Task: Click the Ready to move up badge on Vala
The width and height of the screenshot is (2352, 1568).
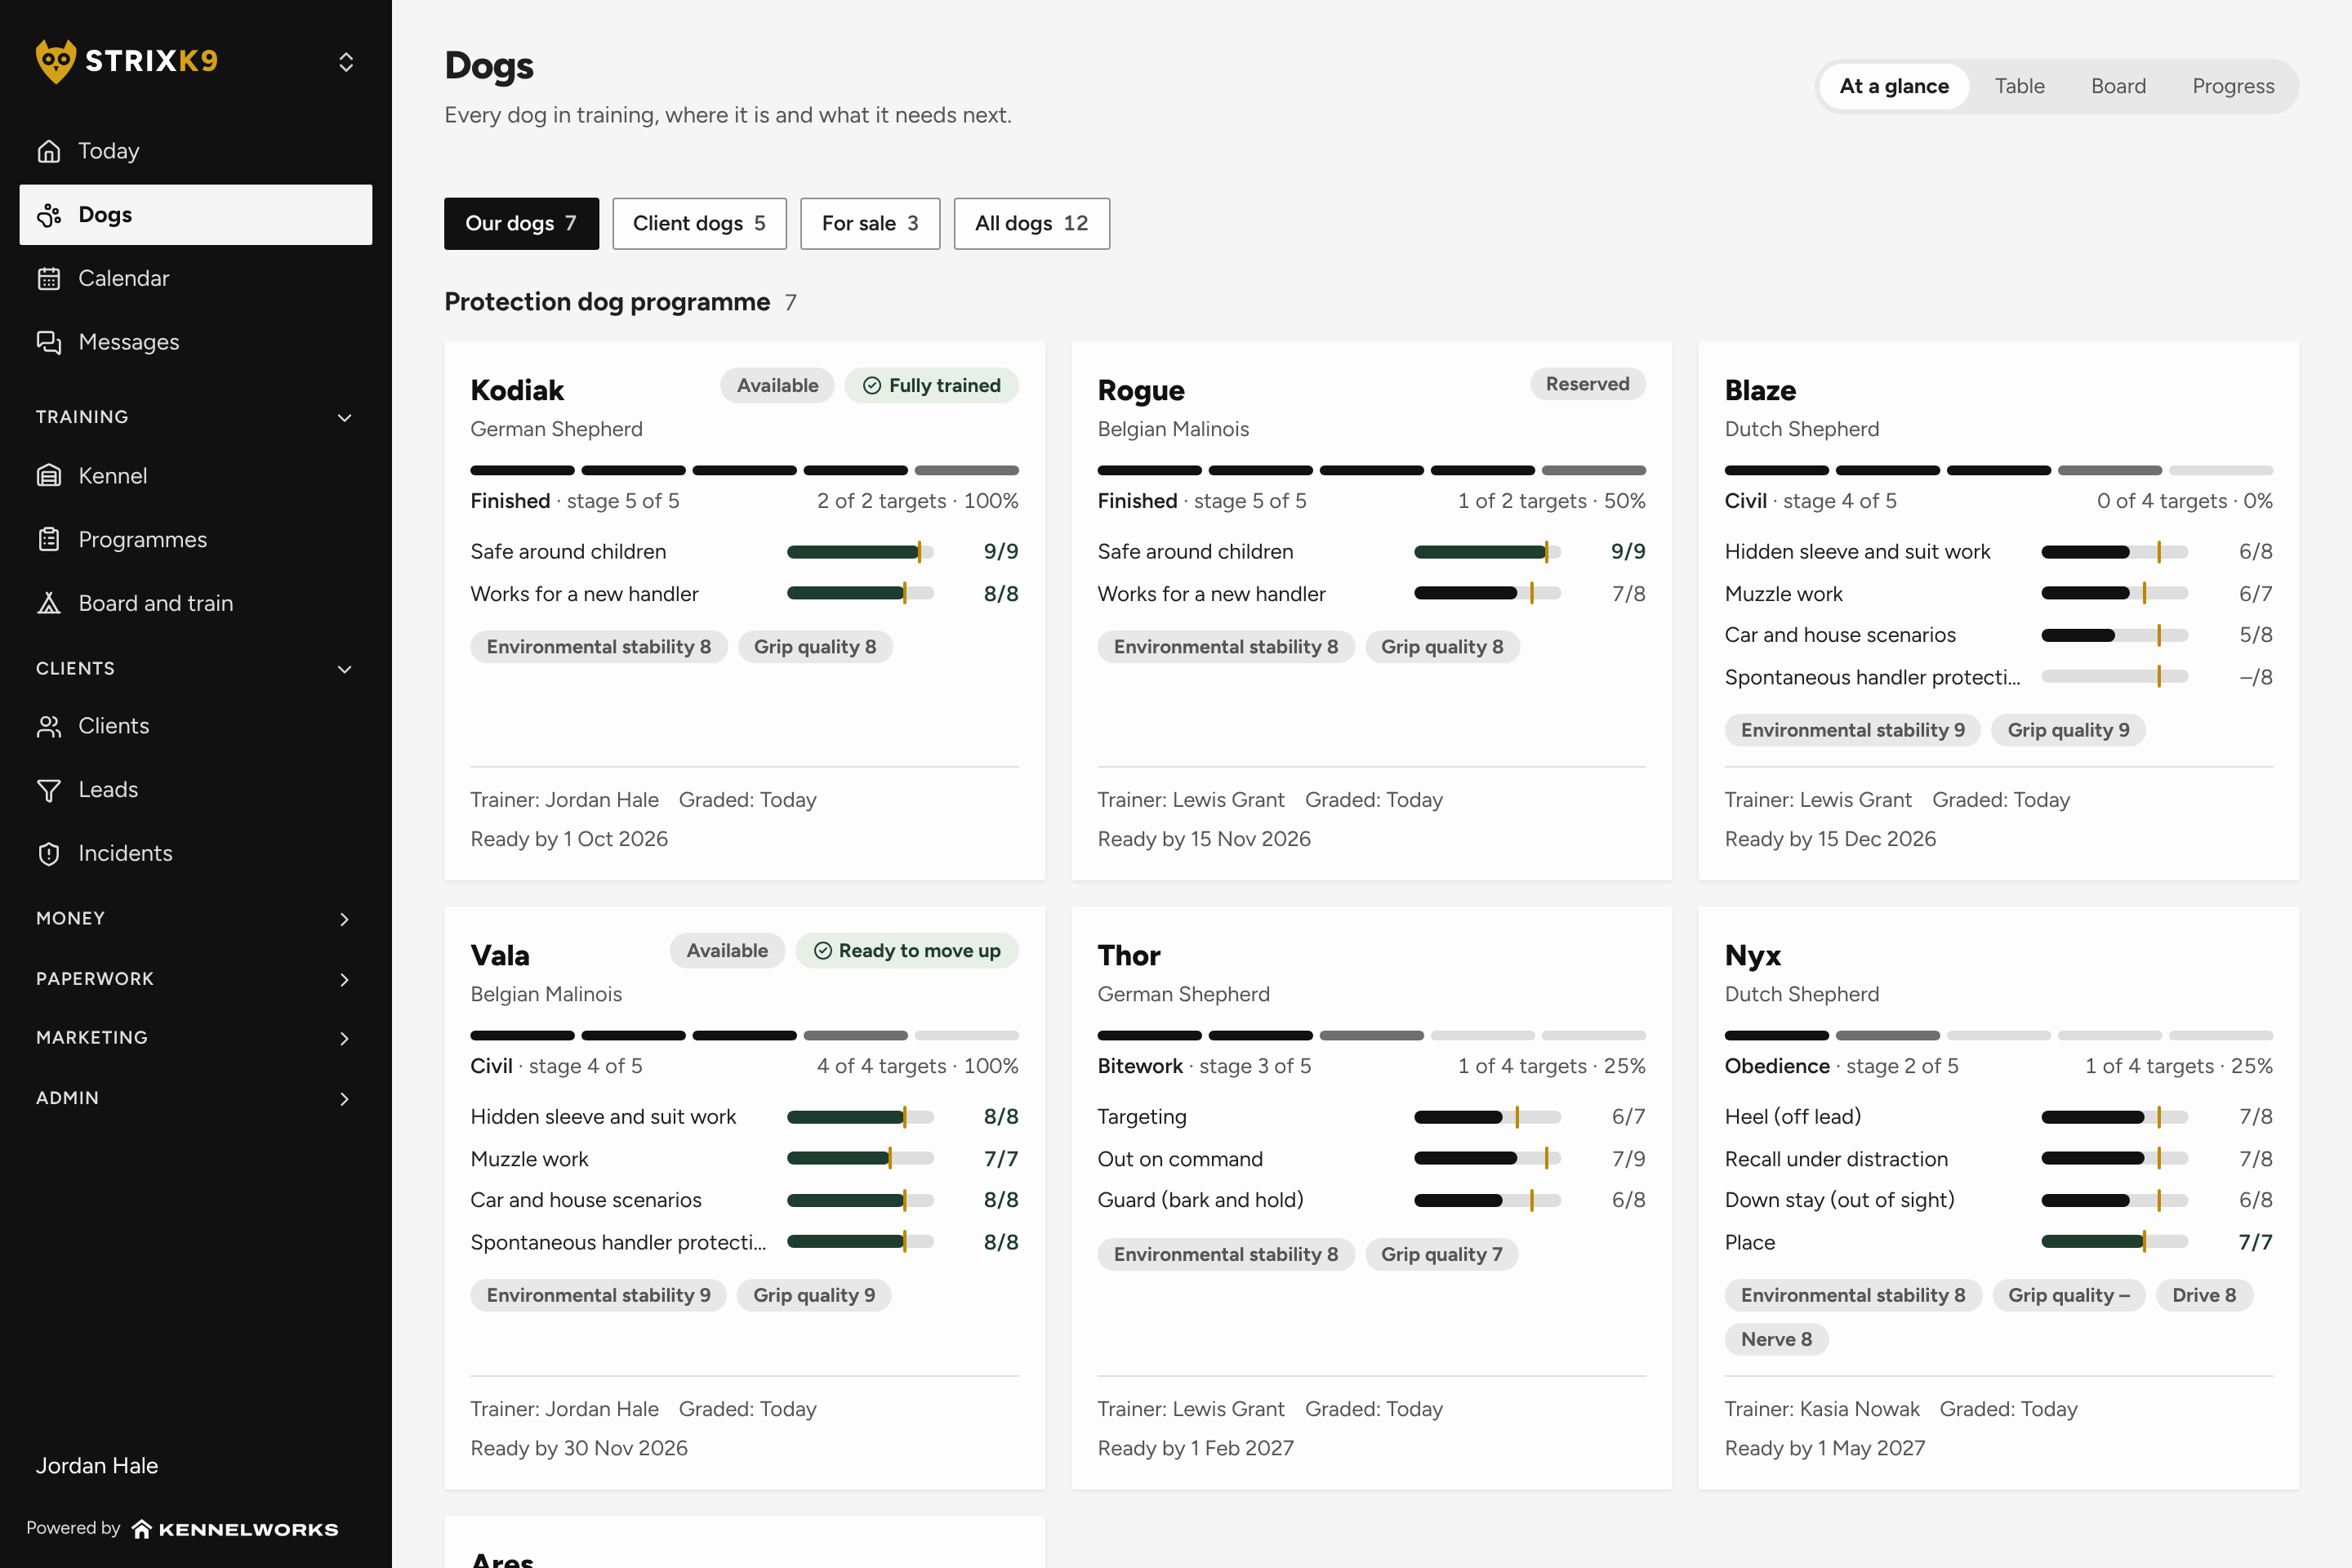Action: tap(906, 951)
